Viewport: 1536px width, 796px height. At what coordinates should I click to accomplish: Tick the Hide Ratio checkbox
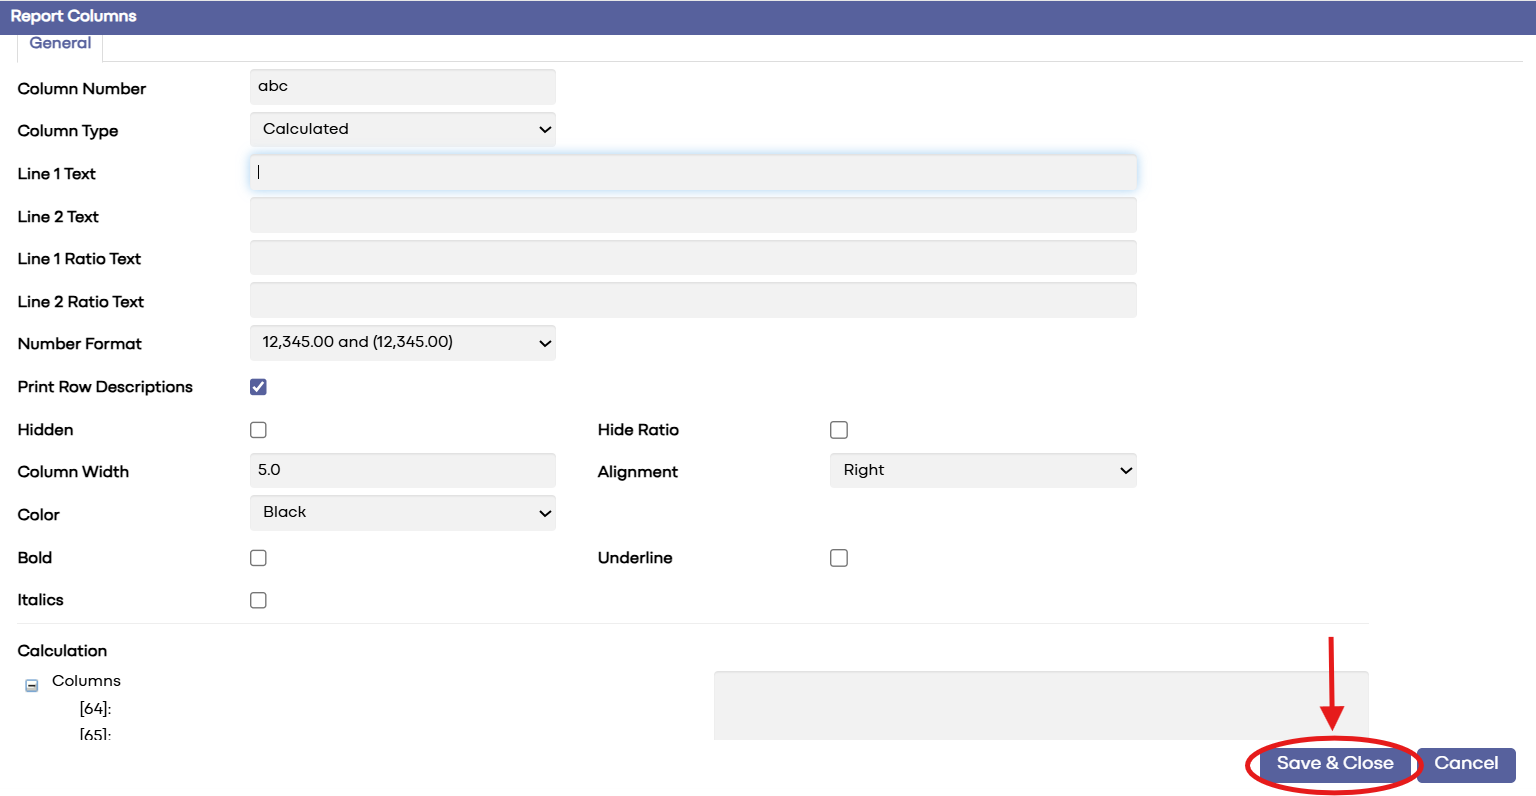839,430
